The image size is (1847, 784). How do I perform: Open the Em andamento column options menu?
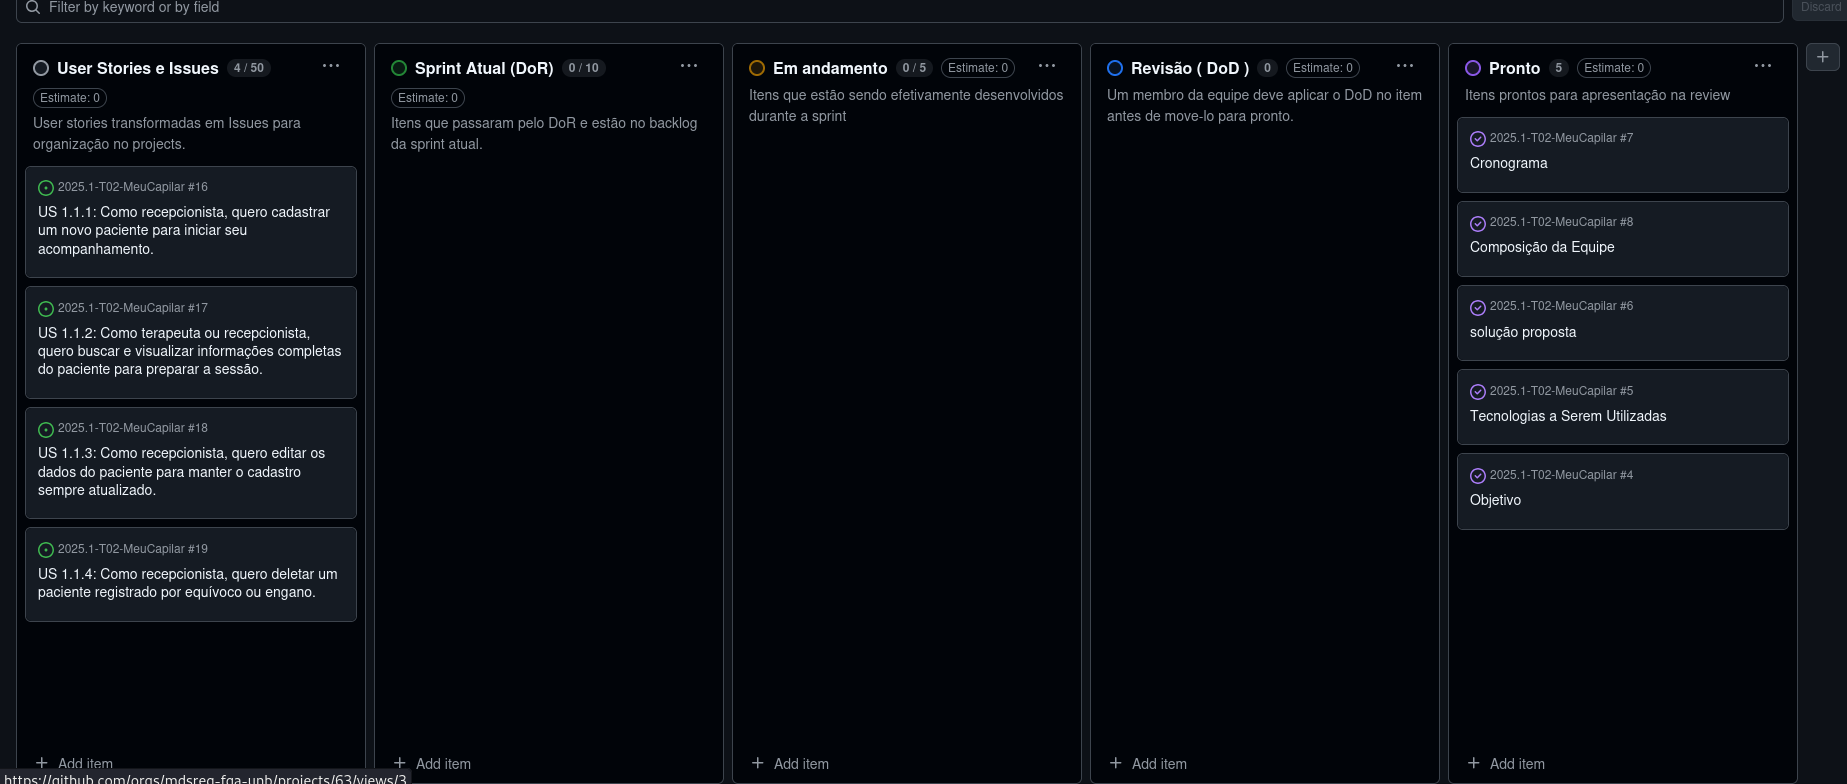pos(1047,67)
